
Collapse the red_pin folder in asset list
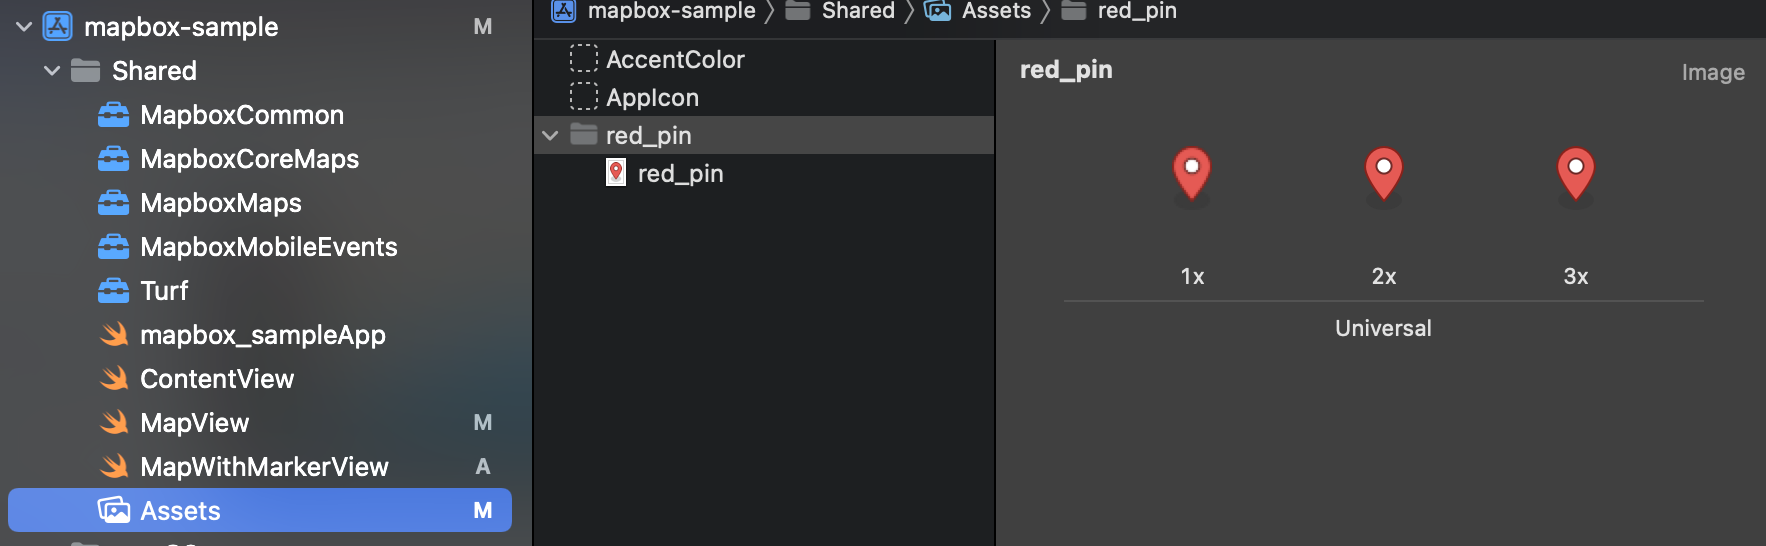coord(550,135)
